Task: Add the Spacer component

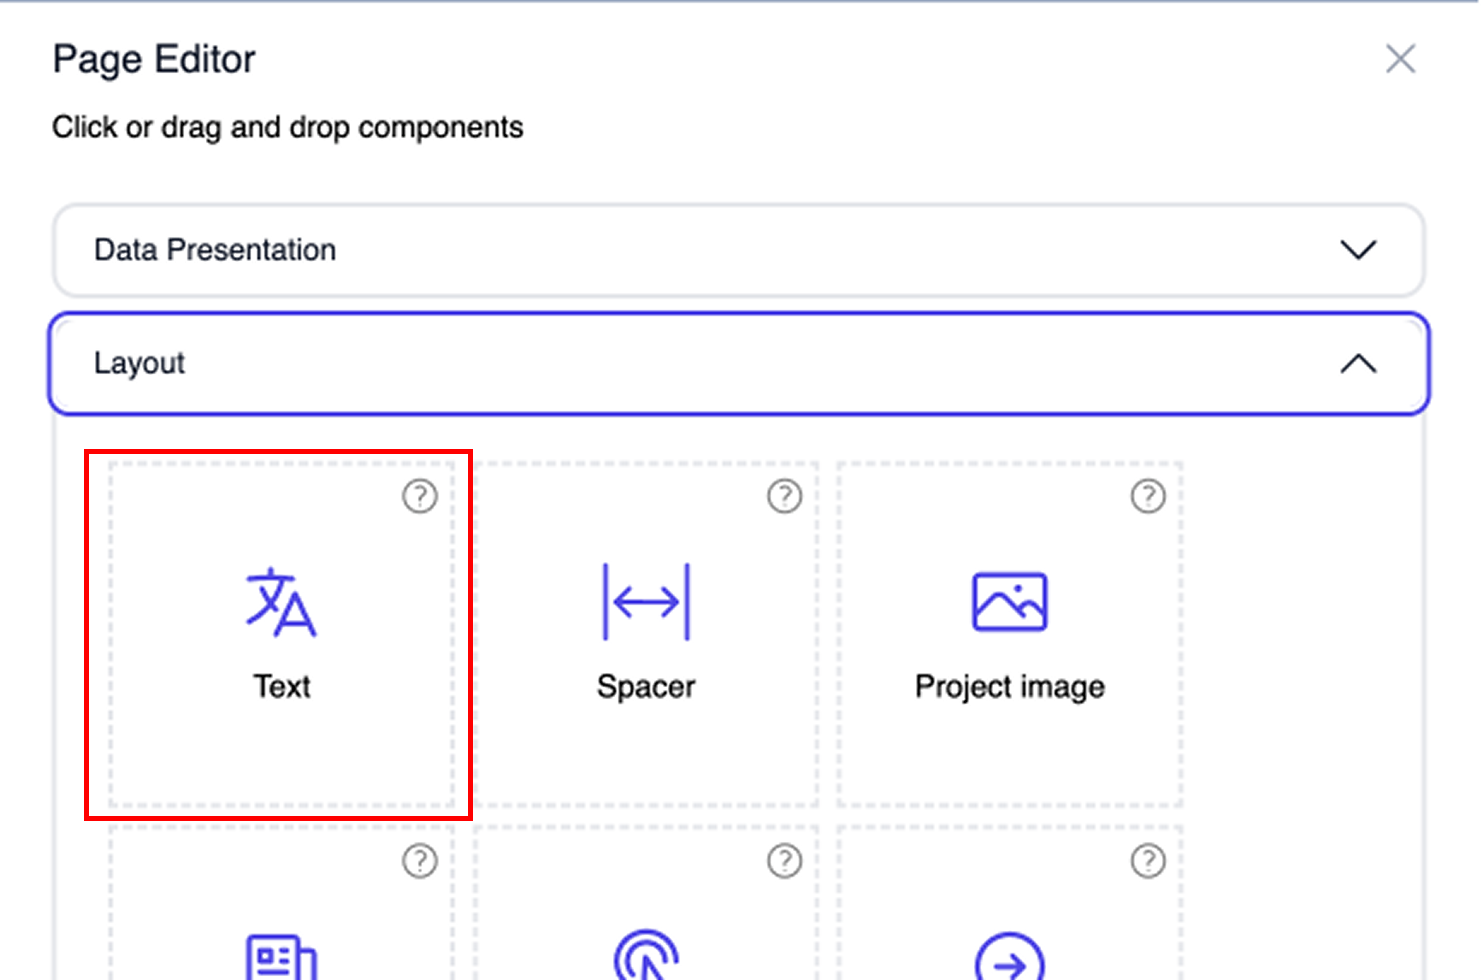Action: 646,634
